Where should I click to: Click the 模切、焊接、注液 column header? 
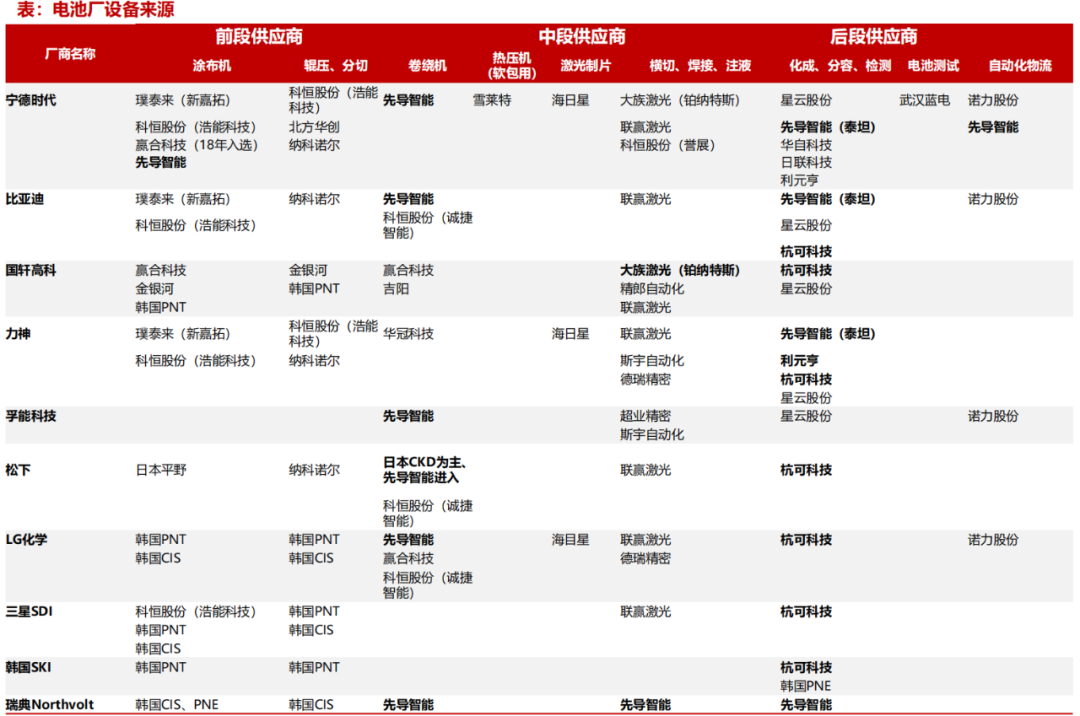point(700,65)
